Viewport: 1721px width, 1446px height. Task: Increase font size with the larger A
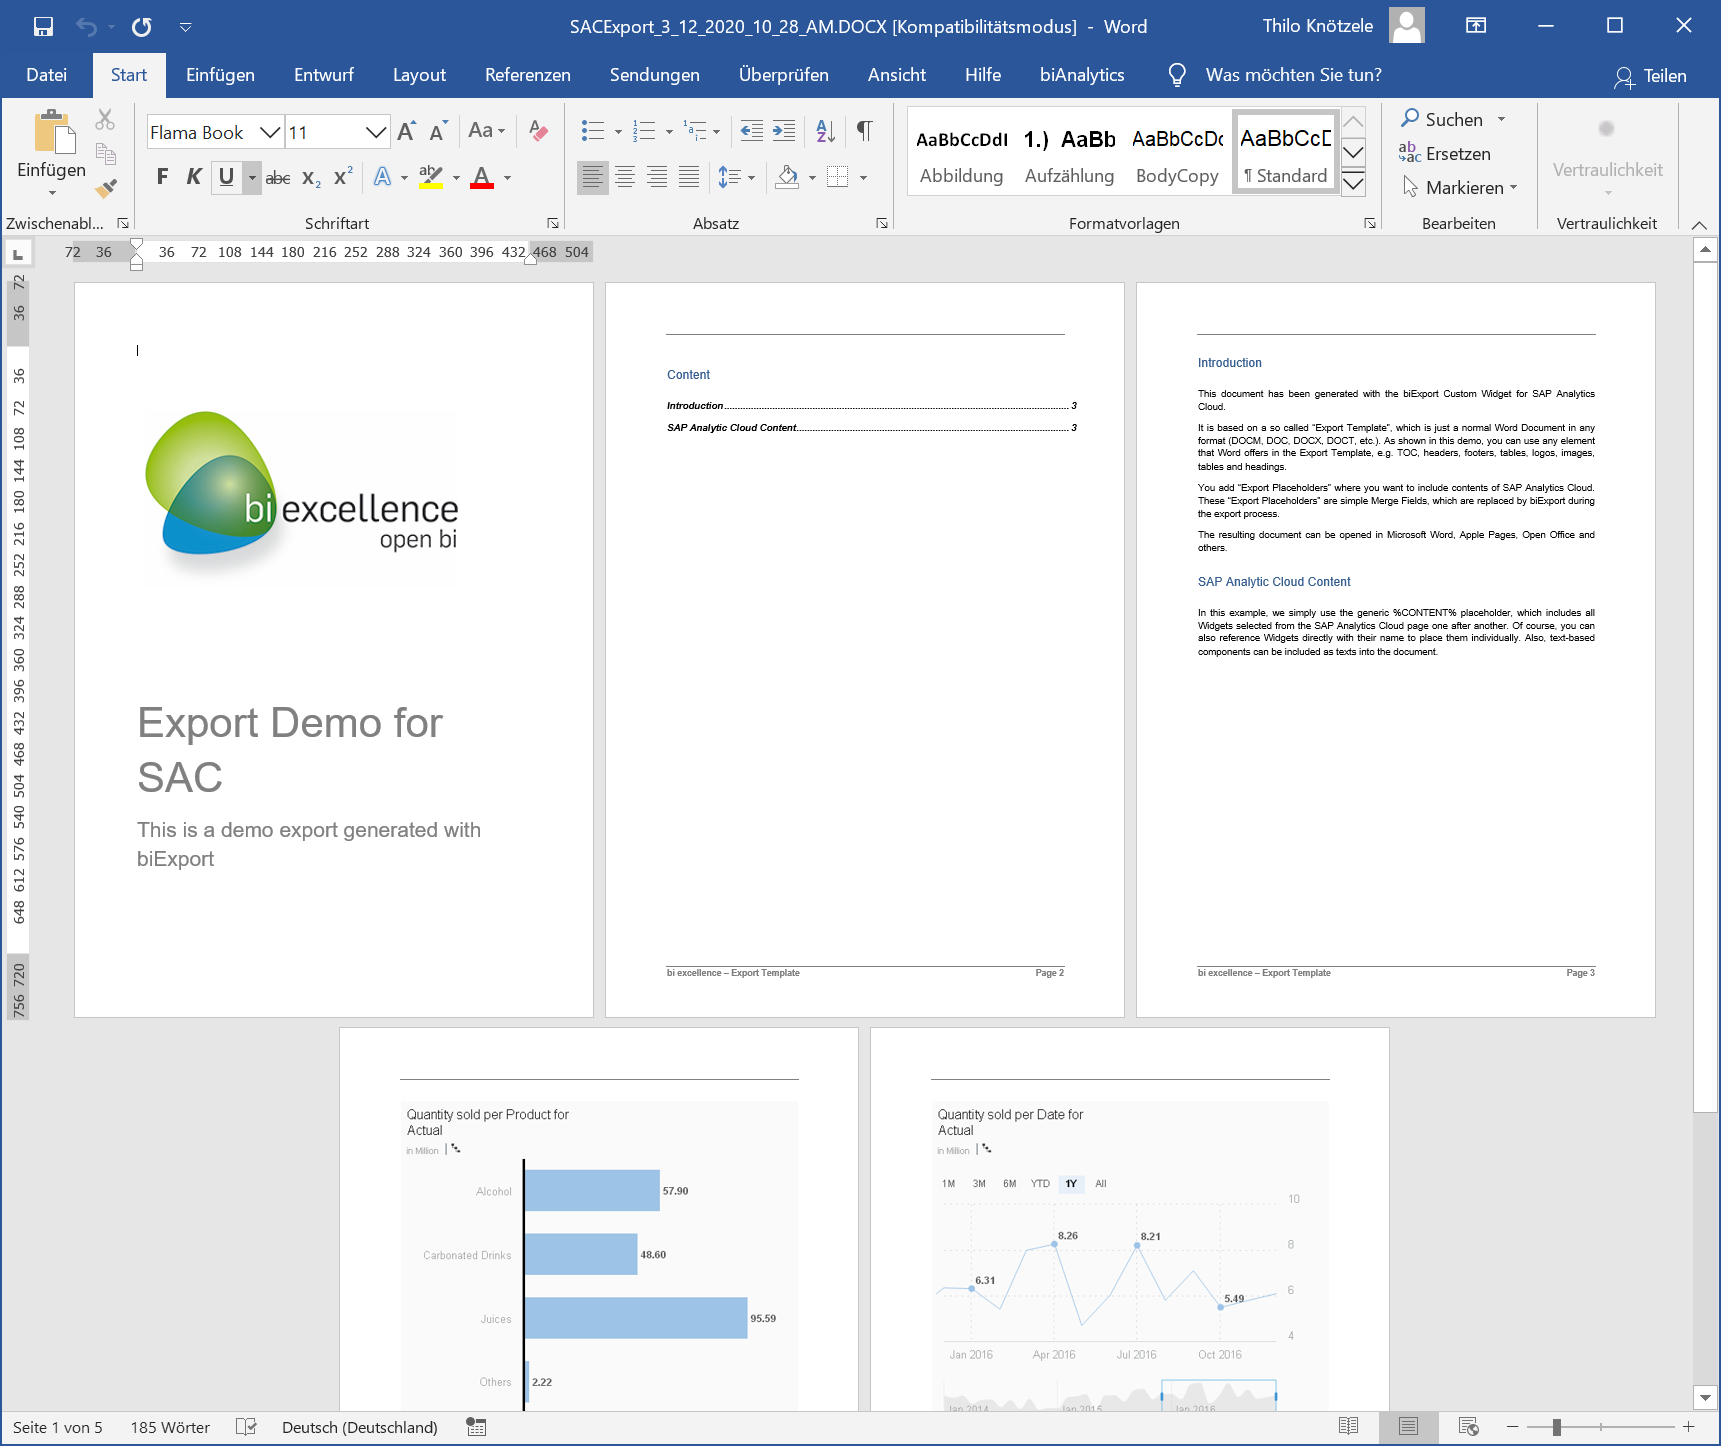tap(406, 132)
